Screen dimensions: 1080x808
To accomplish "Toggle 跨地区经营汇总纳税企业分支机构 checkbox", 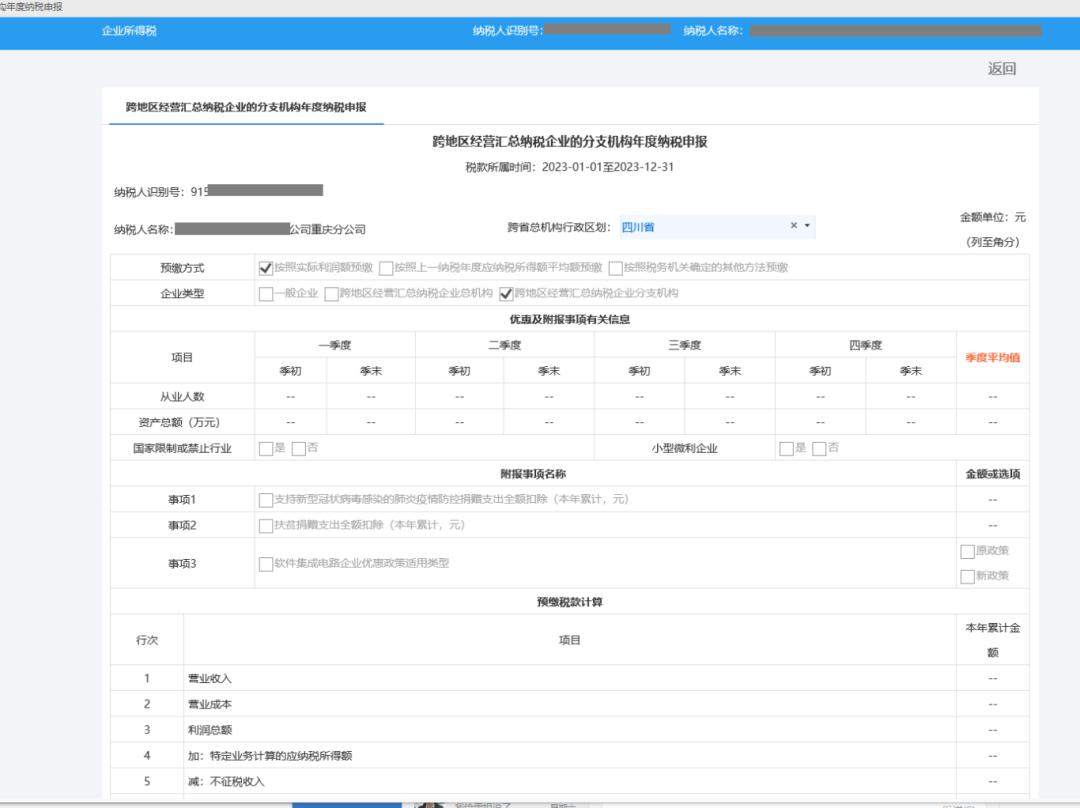I will coord(507,294).
